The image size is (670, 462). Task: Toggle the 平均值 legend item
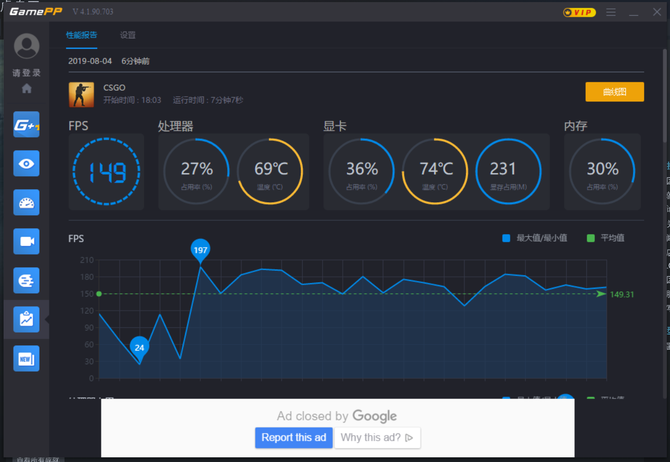605,238
